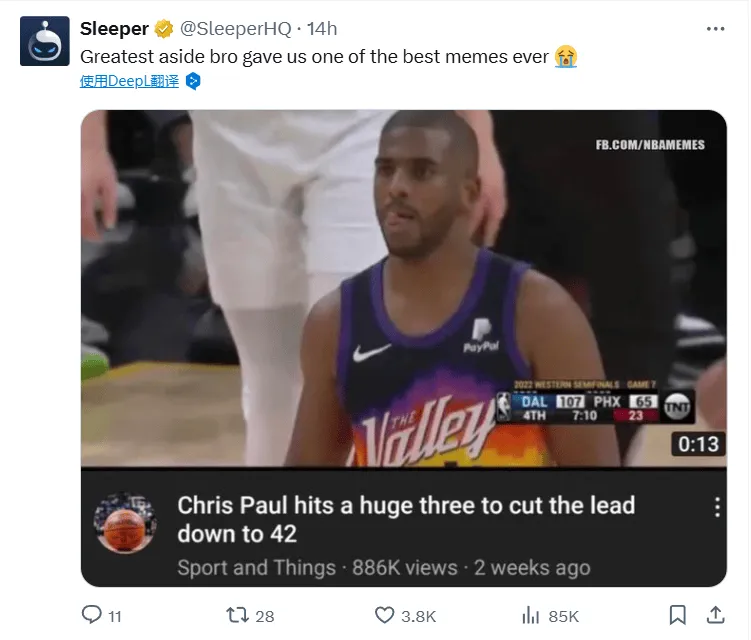The width and height of the screenshot is (751, 640).
Task: Open the video's vertical three-dot options
Action: tap(716, 508)
